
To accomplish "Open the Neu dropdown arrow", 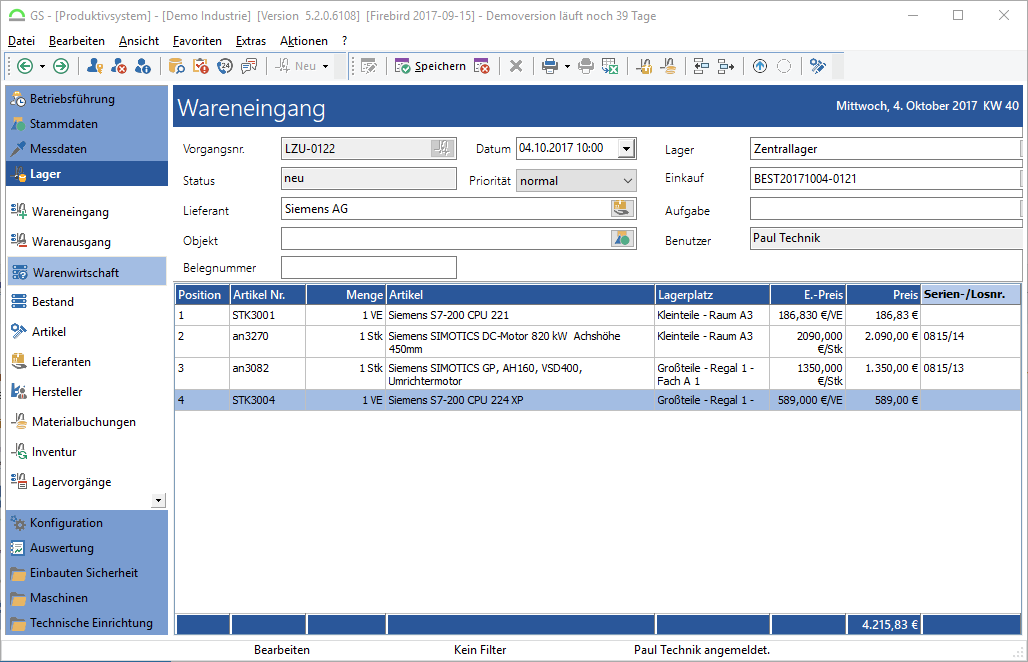I will [325, 66].
